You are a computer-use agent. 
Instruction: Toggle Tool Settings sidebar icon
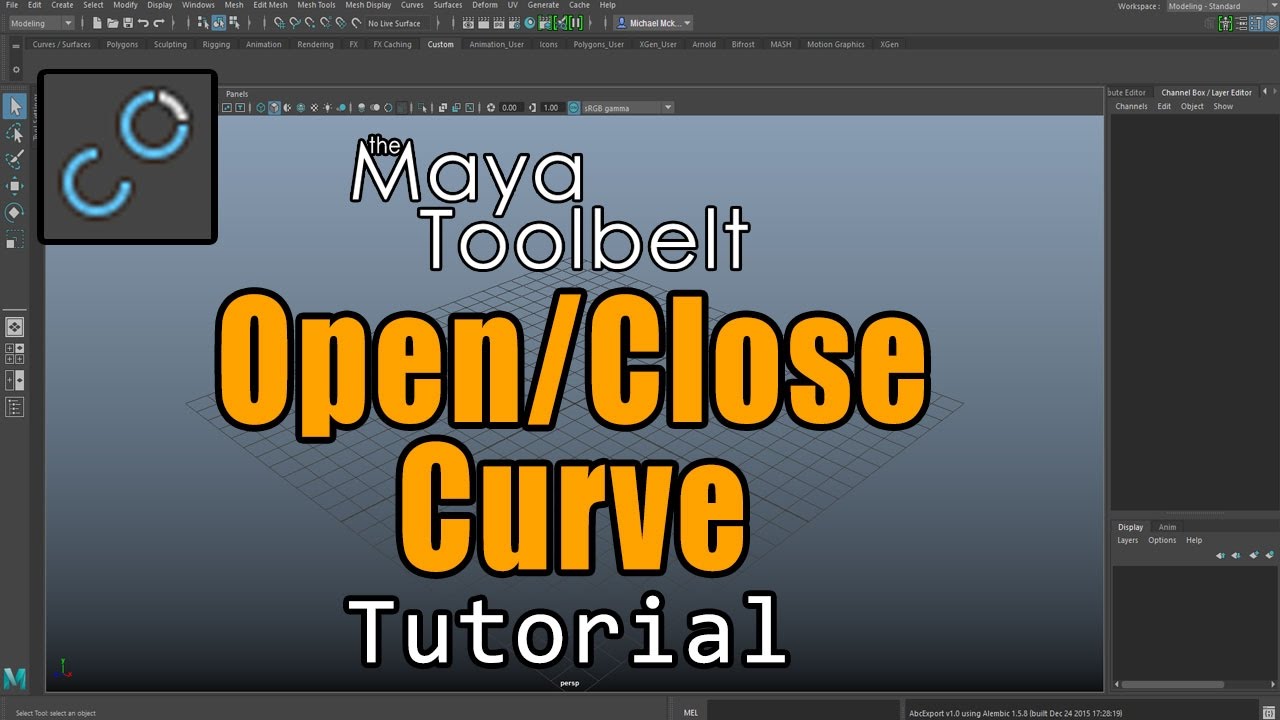[x=1256, y=23]
